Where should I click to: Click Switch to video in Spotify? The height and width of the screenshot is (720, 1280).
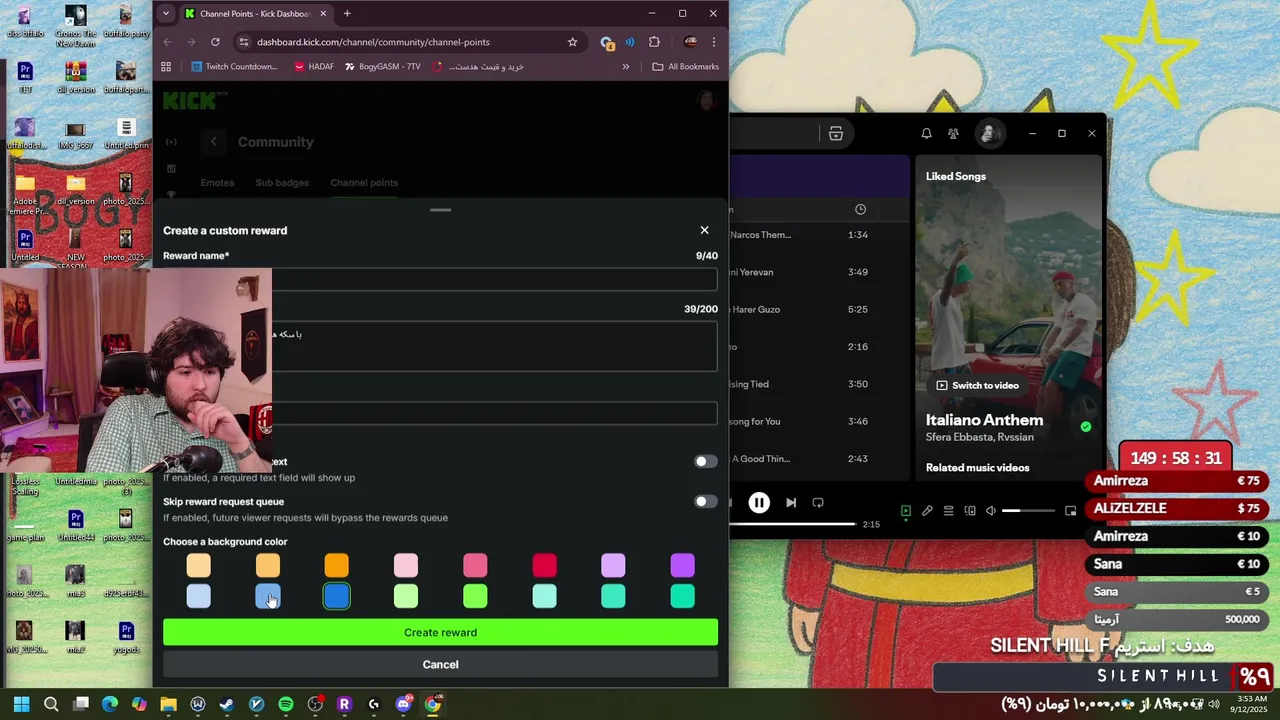point(977,385)
